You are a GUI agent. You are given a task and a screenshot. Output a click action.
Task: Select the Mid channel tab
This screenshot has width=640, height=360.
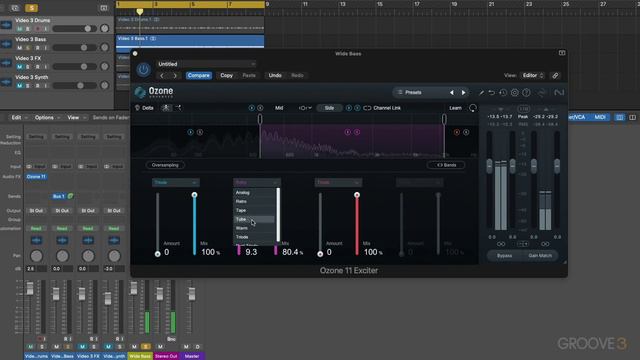pyautogui.click(x=279, y=108)
